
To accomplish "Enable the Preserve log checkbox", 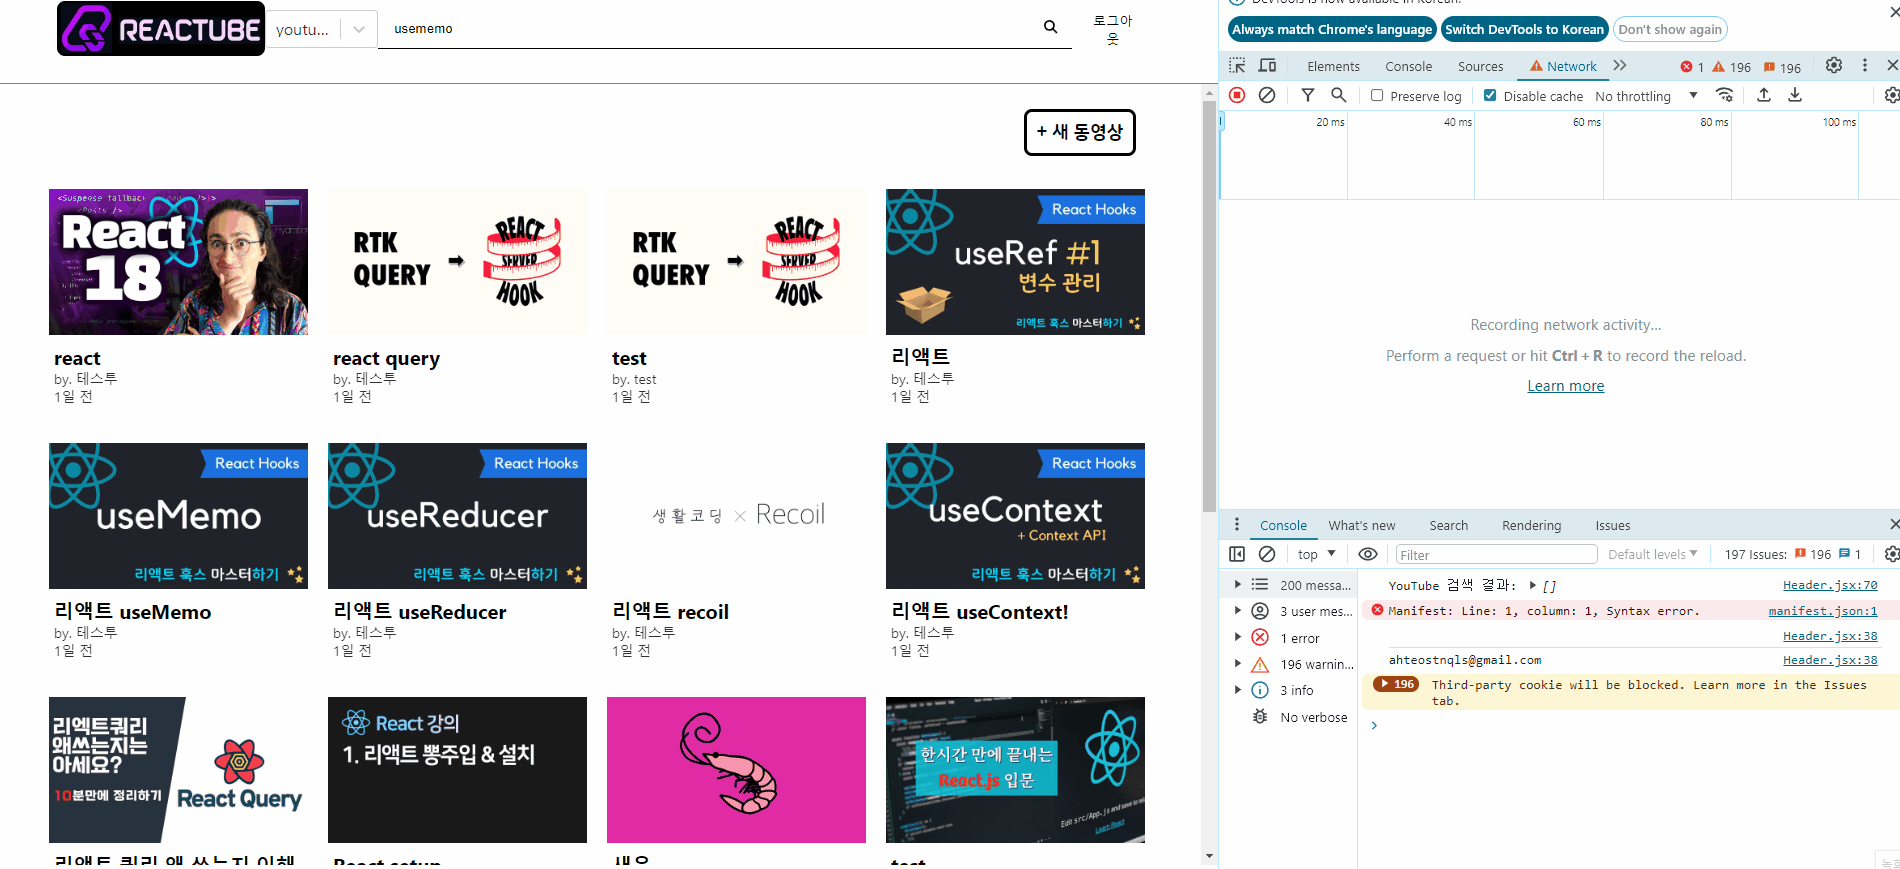I will [1377, 96].
